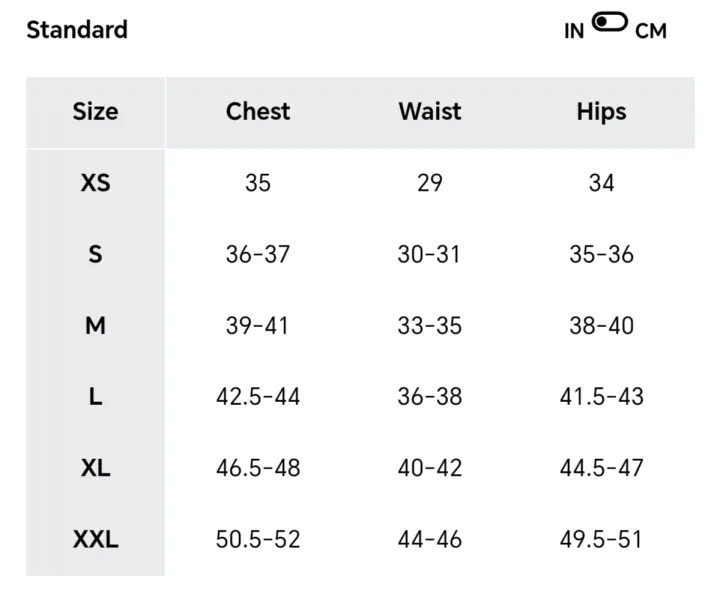Click the Standard heading
This screenshot has width=720, height=591.
click(77, 30)
